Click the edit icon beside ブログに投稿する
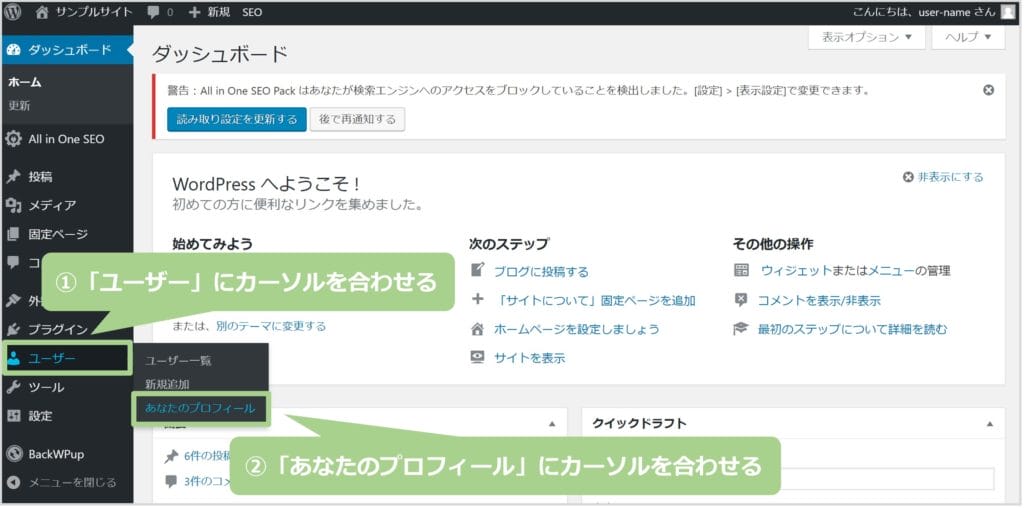The height and width of the screenshot is (508, 1024). tap(478, 270)
